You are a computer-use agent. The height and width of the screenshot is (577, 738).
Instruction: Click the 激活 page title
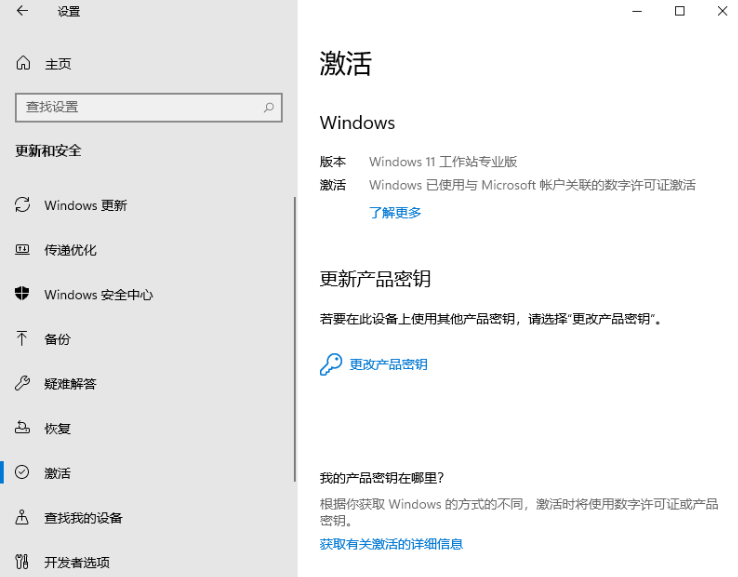click(x=346, y=63)
